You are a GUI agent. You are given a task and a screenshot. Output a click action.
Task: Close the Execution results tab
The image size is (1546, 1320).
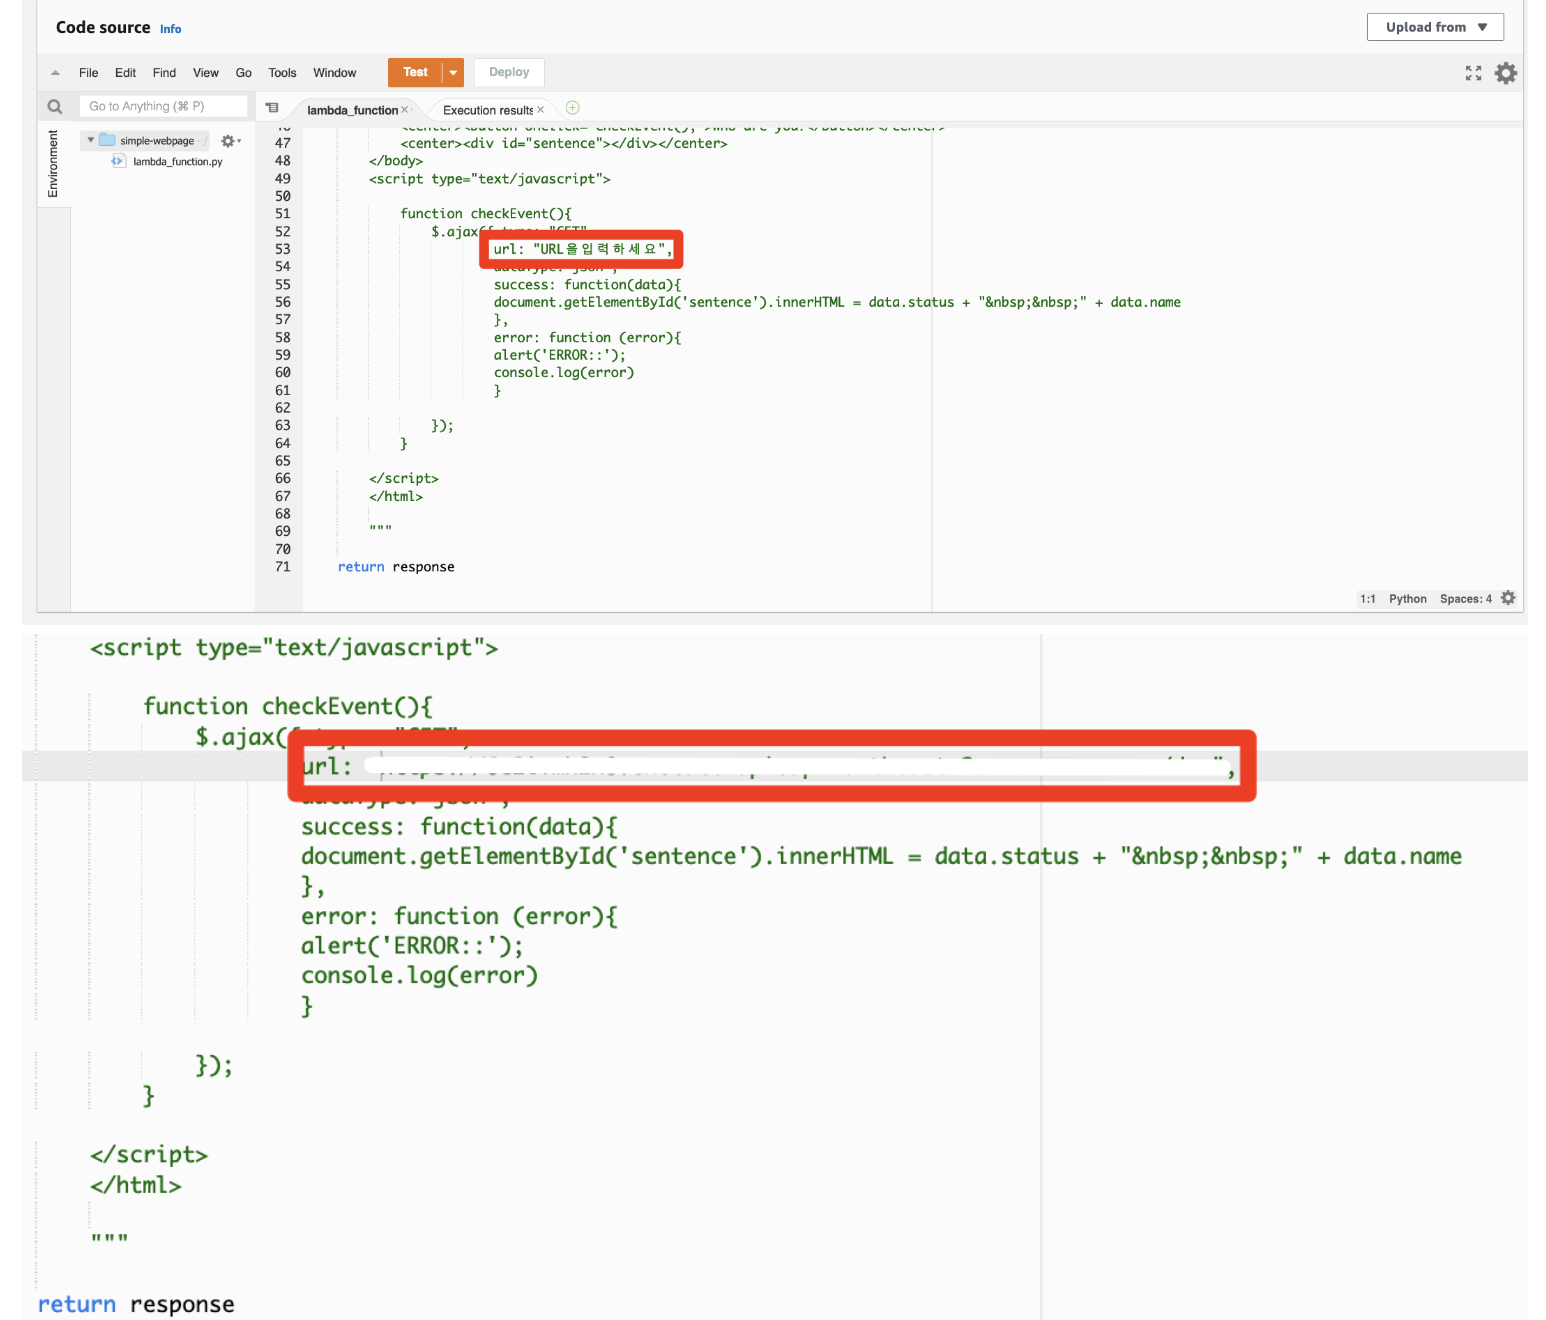click(541, 110)
